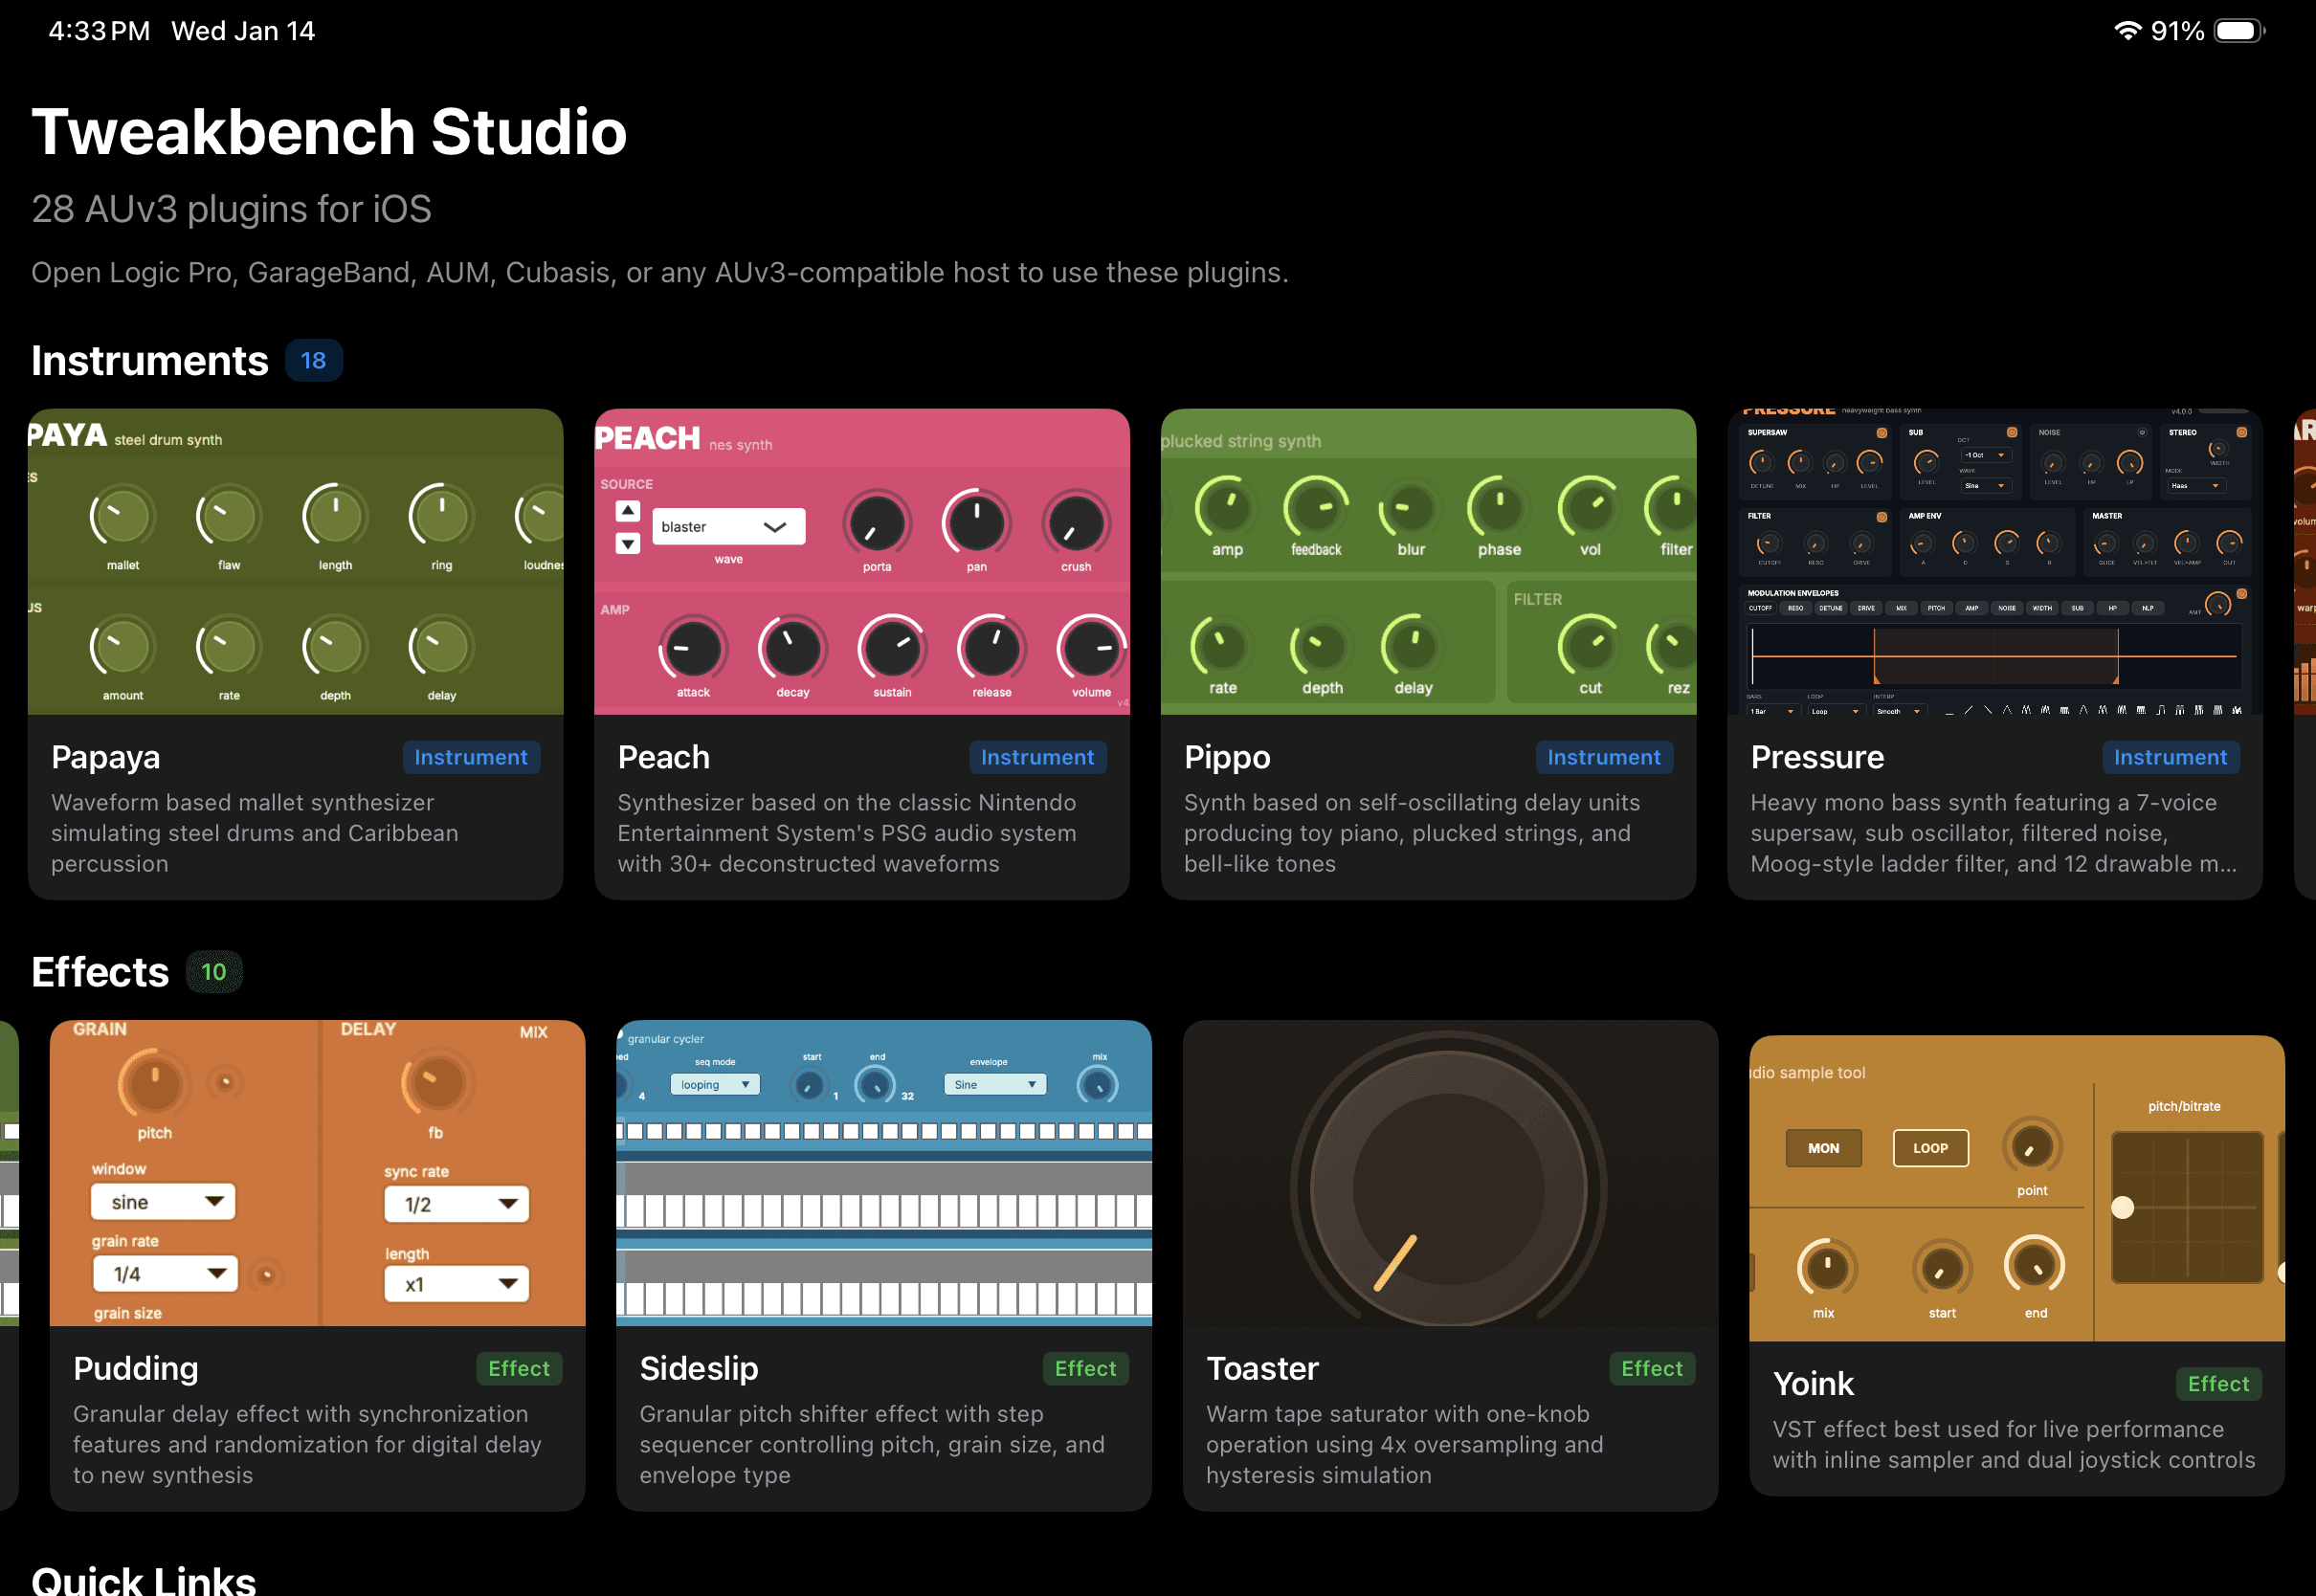Click the Papaya flaw knob
The width and height of the screenshot is (2316, 1596).
pos(229,516)
